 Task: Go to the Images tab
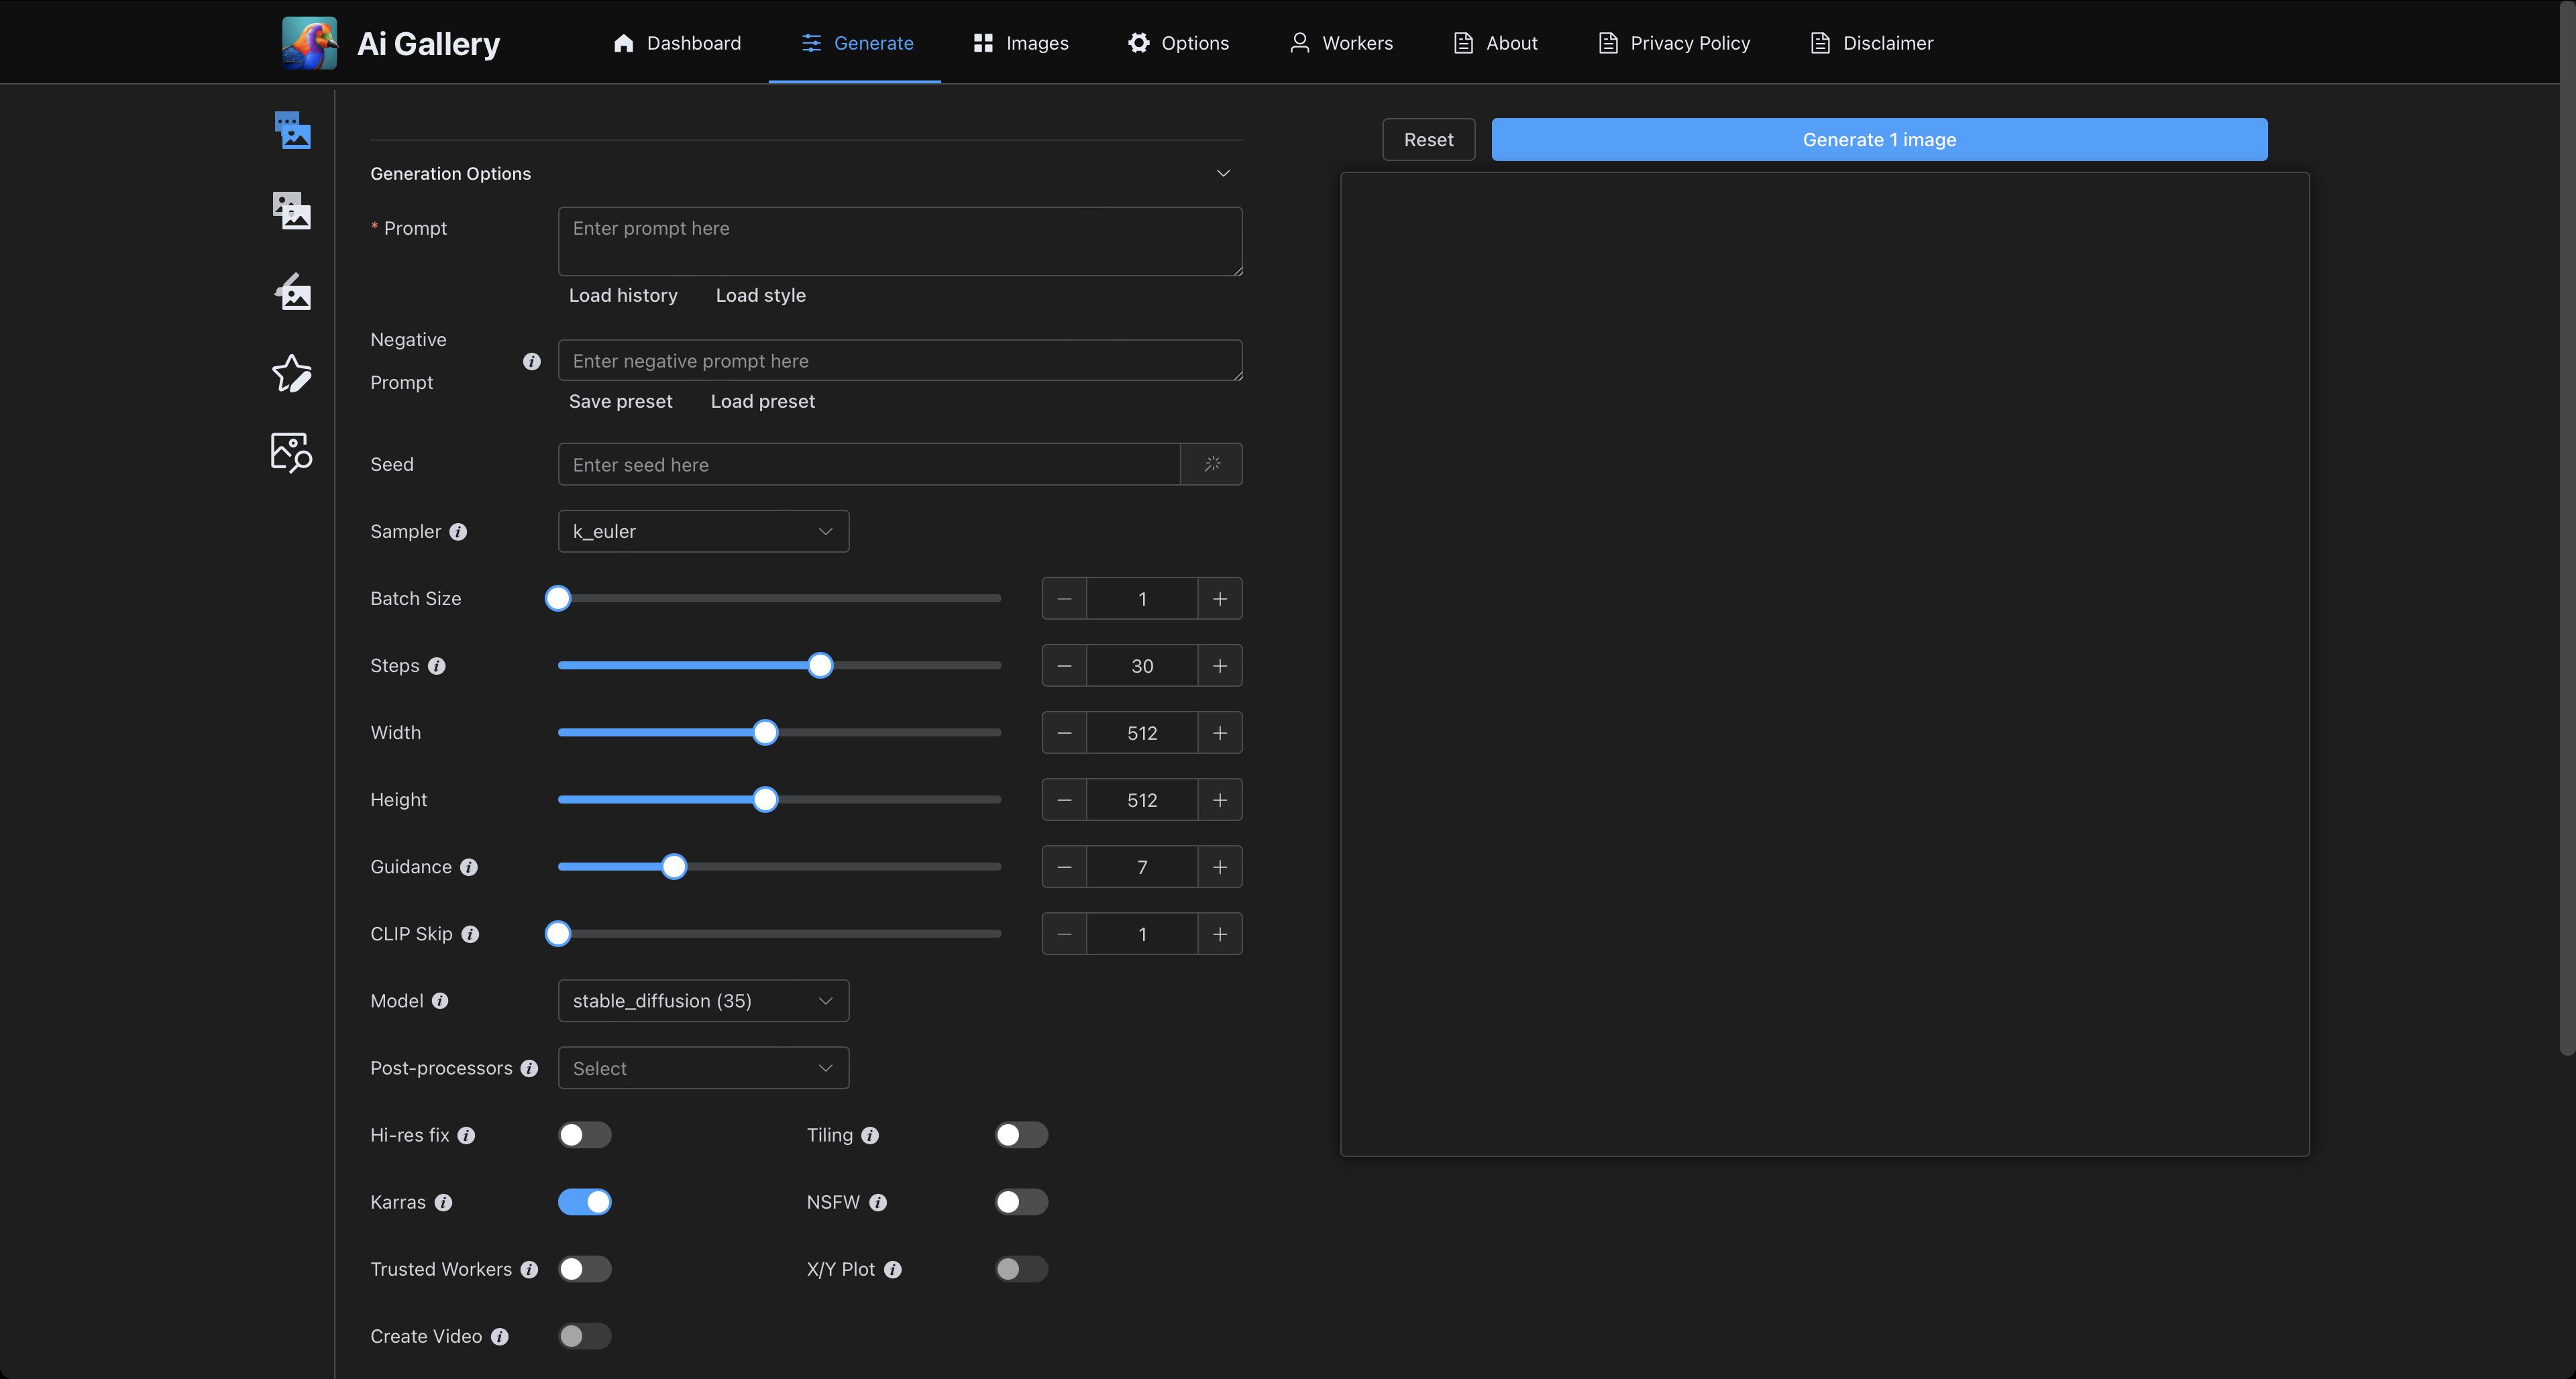tap(1020, 43)
